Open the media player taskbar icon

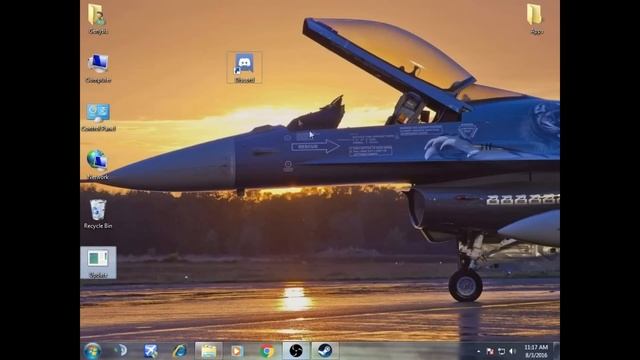[x=237, y=351]
